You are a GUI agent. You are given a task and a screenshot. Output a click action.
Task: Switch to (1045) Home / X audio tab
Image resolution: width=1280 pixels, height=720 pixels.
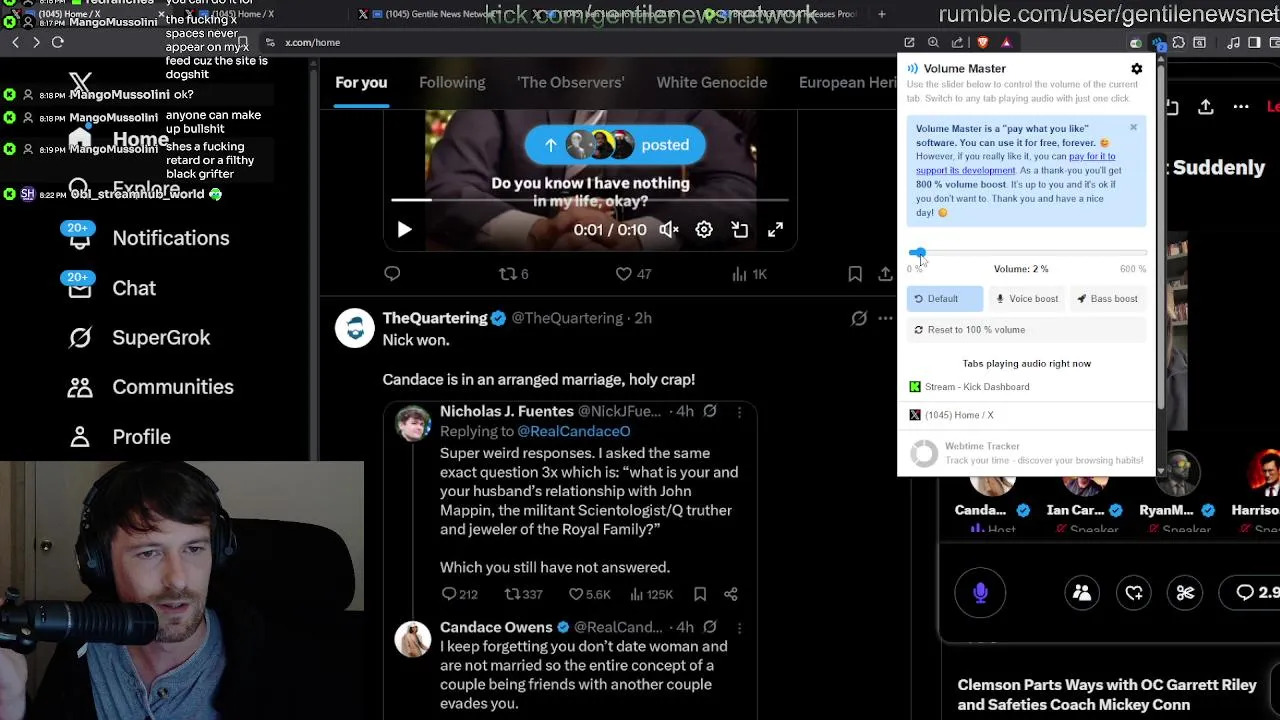pos(1027,415)
